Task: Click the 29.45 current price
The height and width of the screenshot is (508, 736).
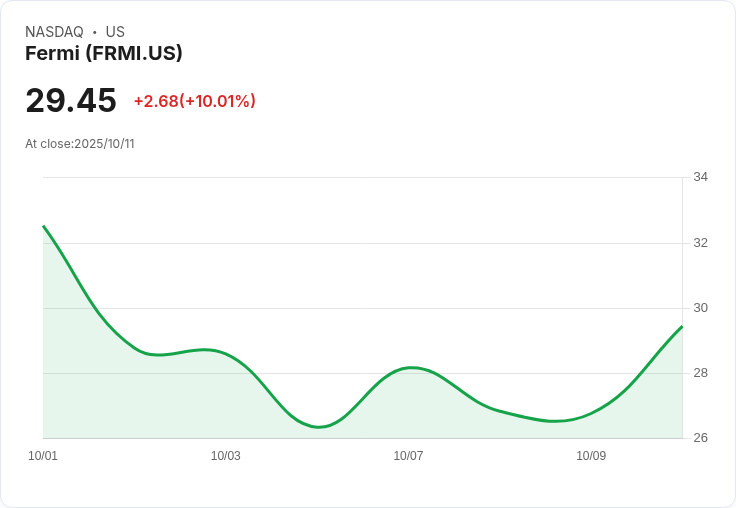Action: click(x=71, y=101)
